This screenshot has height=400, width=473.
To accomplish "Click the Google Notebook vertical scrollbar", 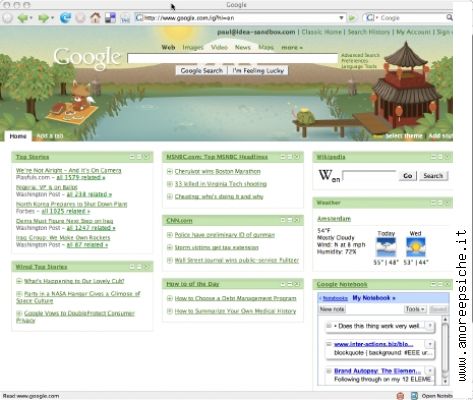I will tap(445, 350).
